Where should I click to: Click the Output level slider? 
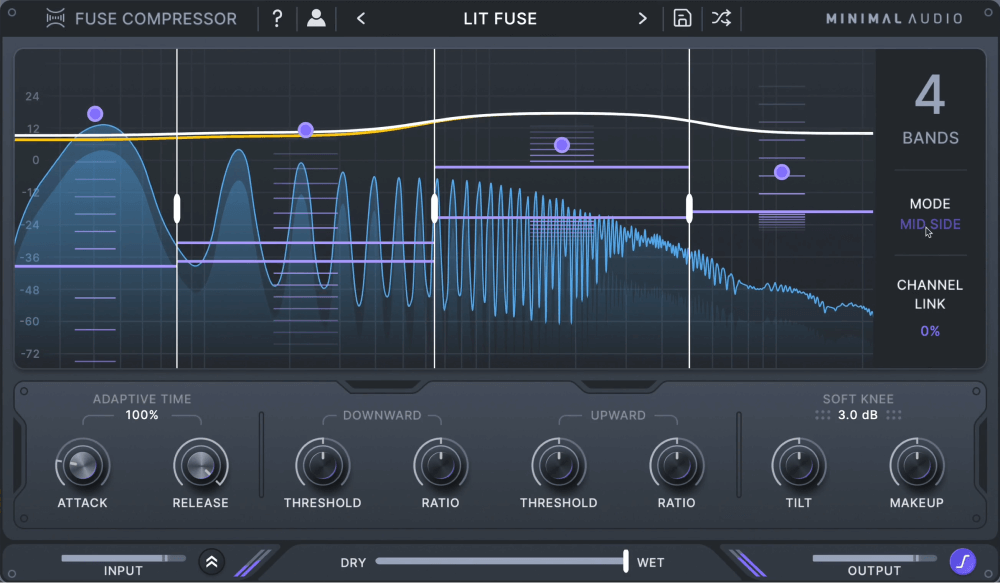874,558
